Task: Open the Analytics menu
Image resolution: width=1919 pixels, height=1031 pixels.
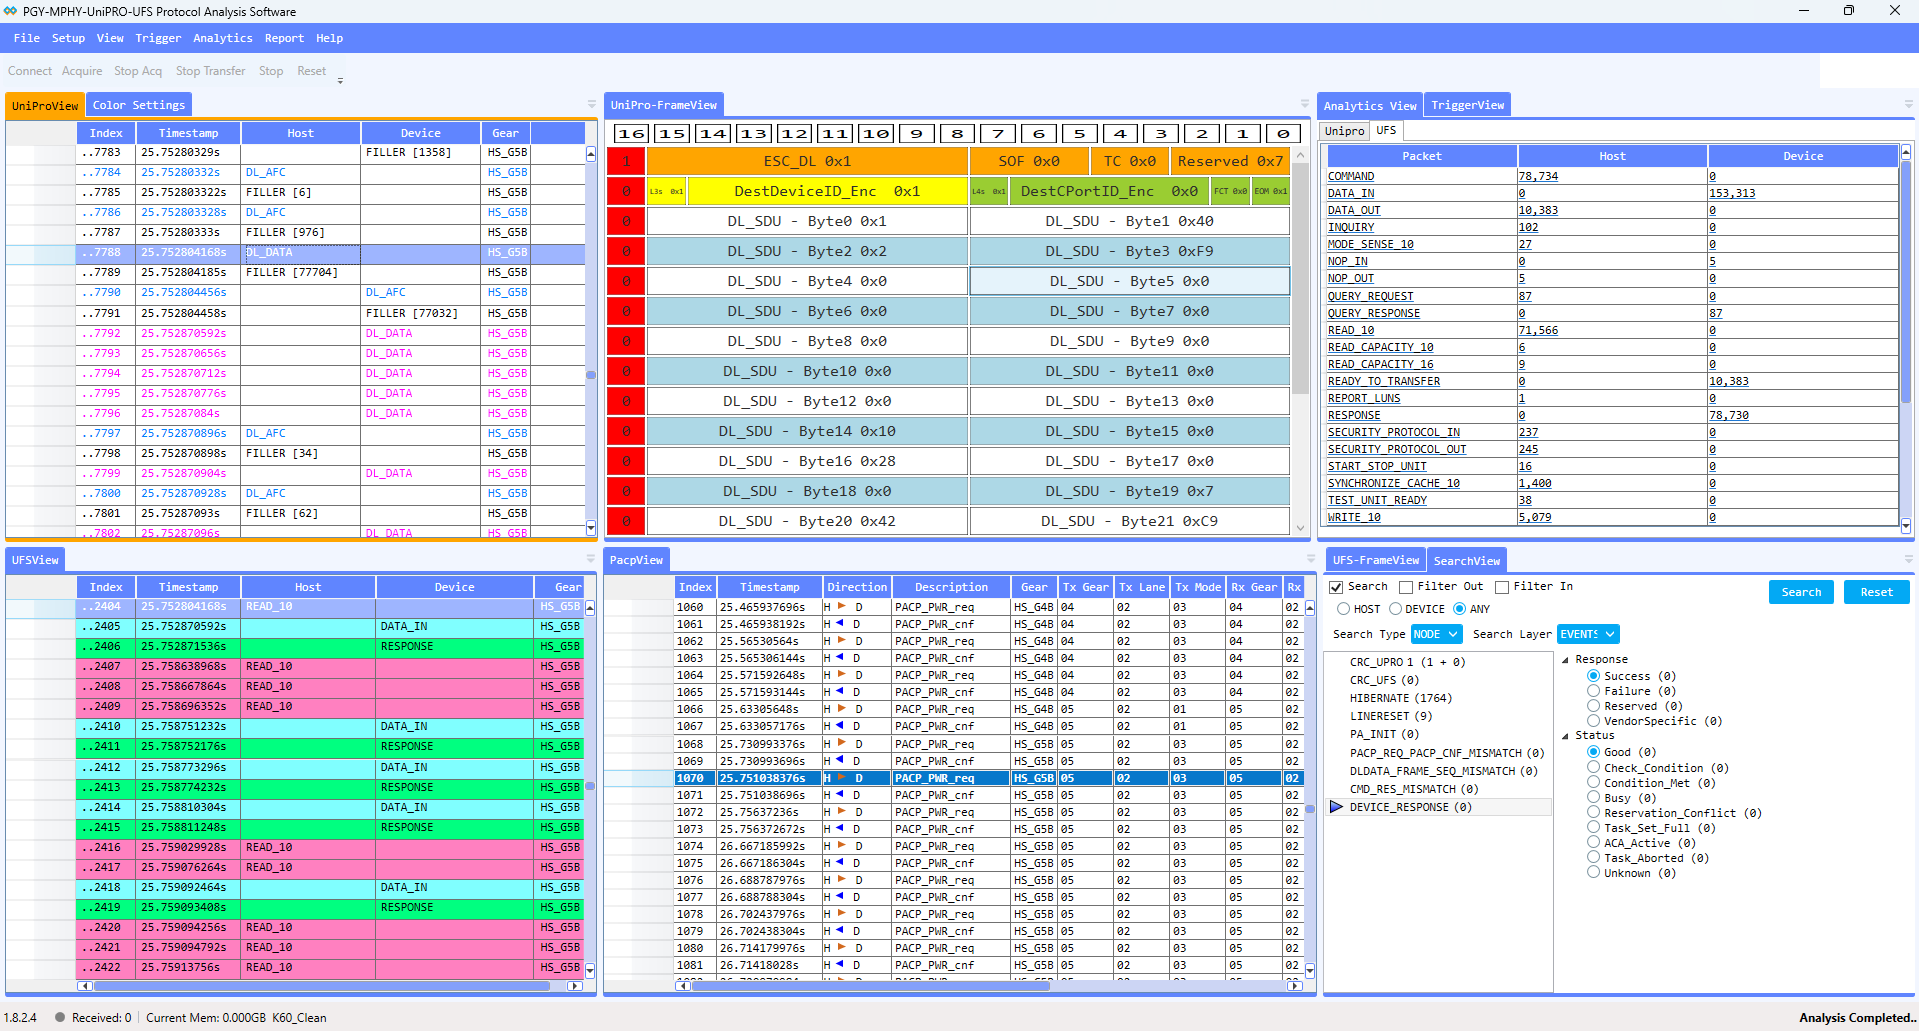Action: [222, 38]
